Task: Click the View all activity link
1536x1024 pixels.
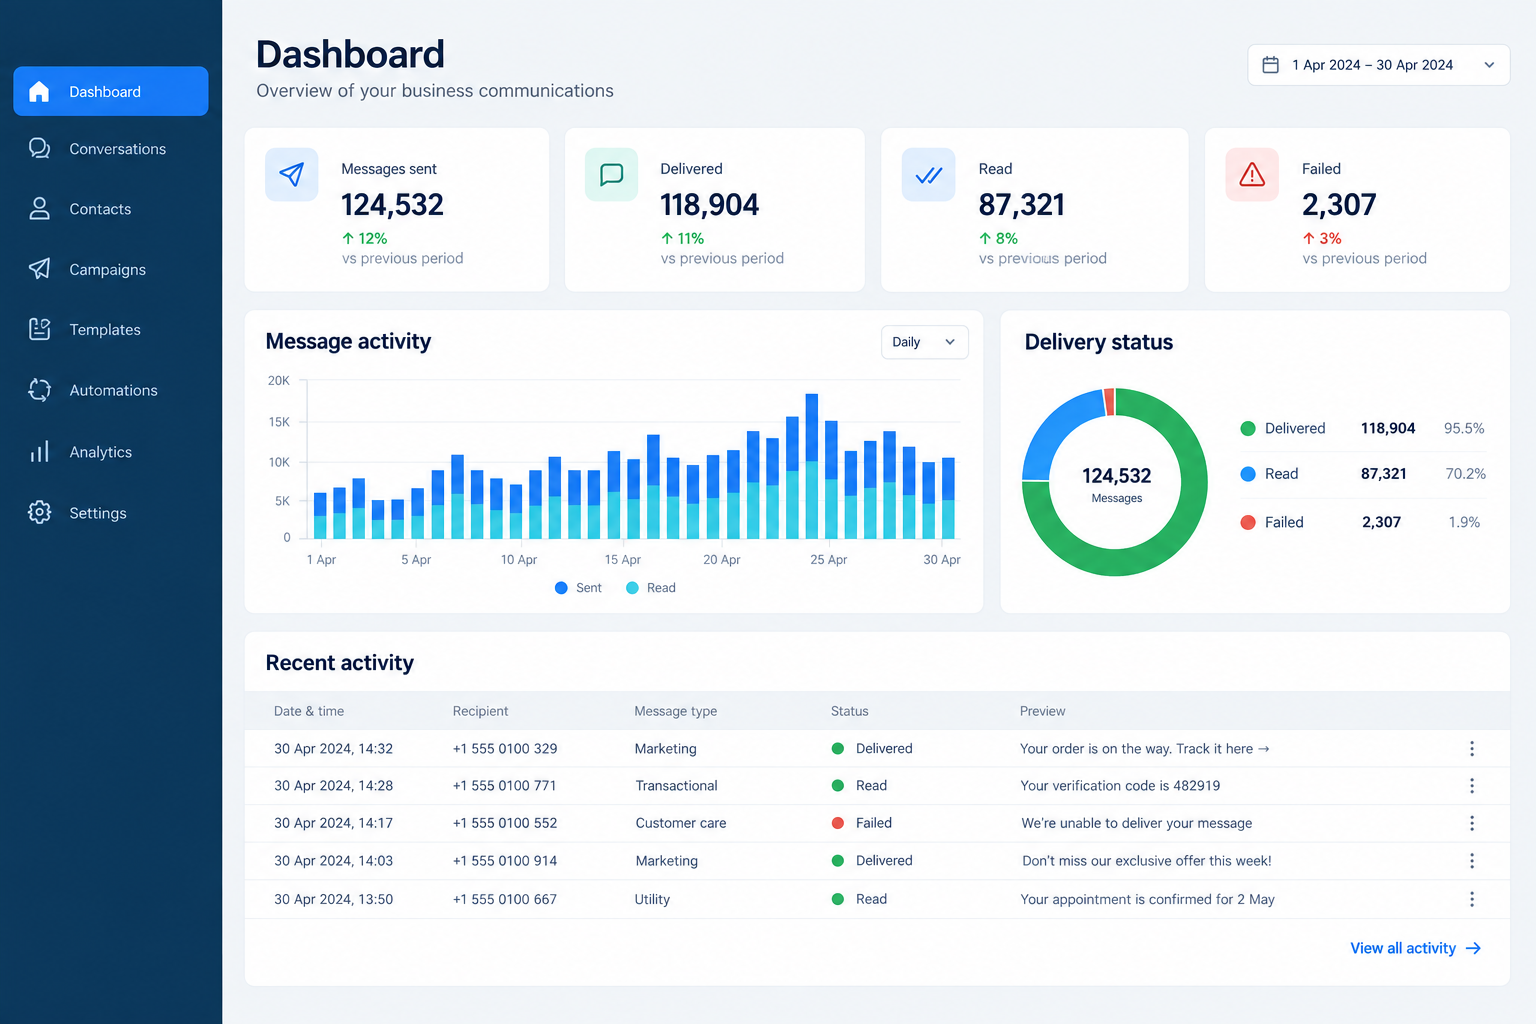Action: 1415,948
